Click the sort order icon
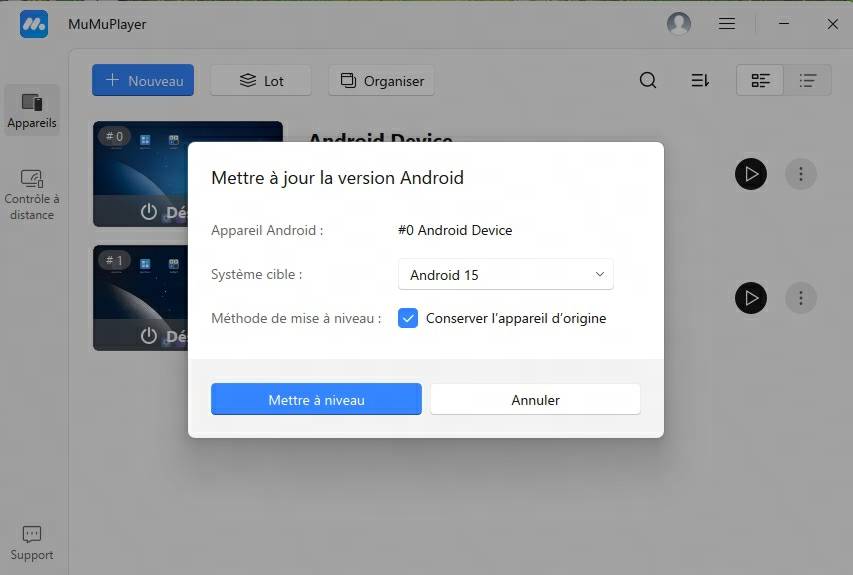This screenshot has height=575, width=853. click(700, 81)
